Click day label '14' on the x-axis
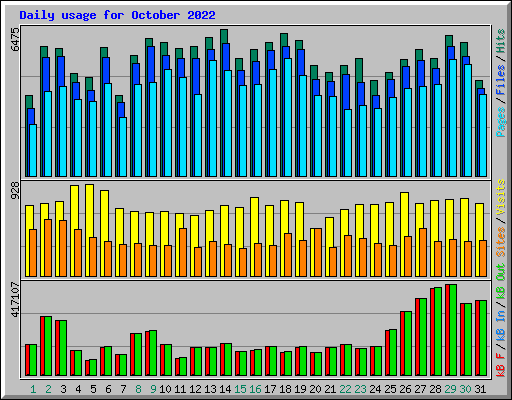This screenshot has height=400, width=512. click(x=225, y=389)
